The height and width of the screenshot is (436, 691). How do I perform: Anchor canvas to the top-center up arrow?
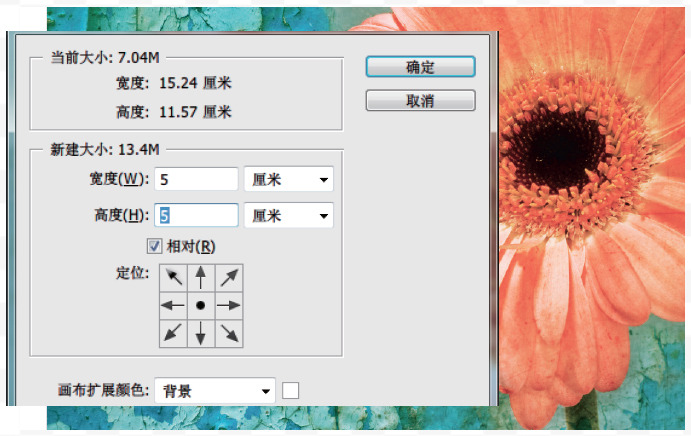(201, 278)
